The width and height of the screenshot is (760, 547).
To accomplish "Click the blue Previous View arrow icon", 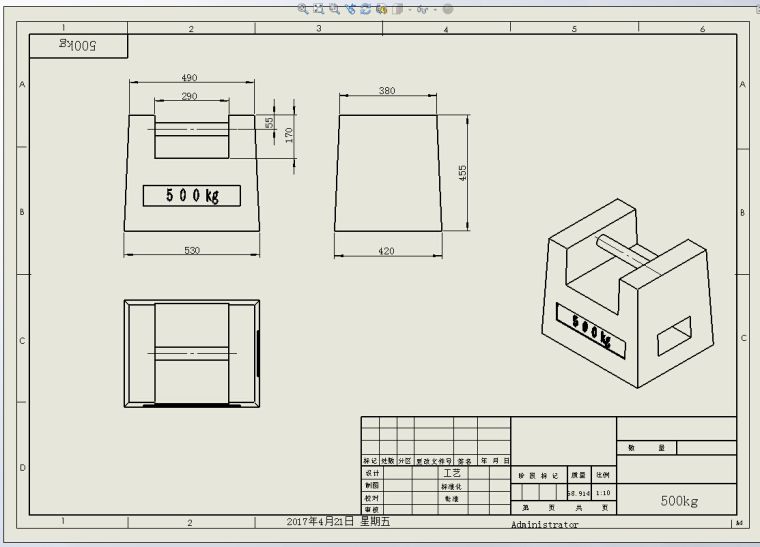I will point(350,8).
